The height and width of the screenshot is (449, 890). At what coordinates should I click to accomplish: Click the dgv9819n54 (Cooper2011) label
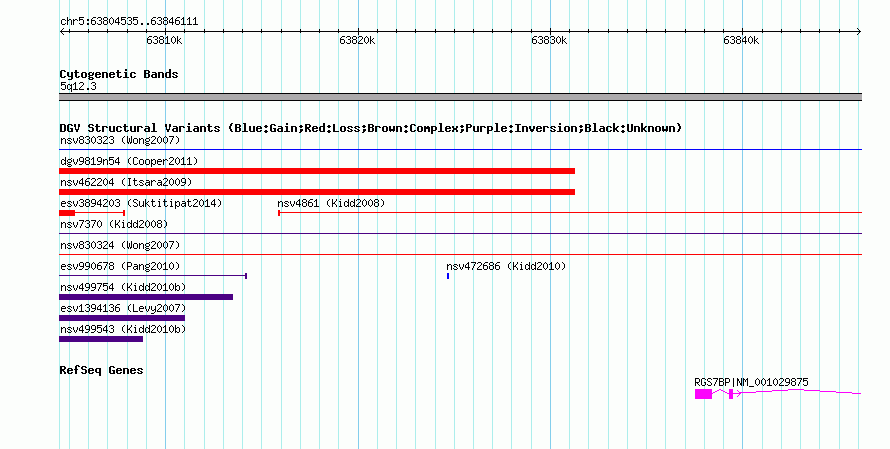pos(129,161)
